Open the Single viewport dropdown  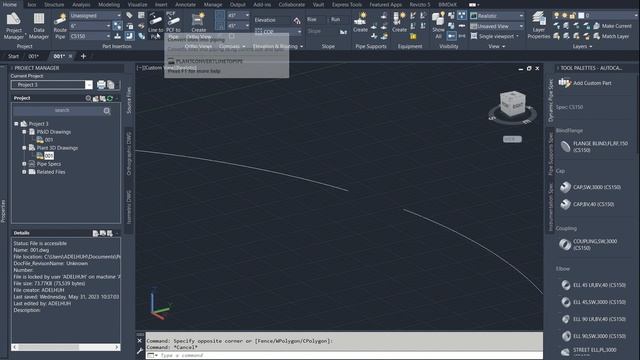click(x=496, y=36)
